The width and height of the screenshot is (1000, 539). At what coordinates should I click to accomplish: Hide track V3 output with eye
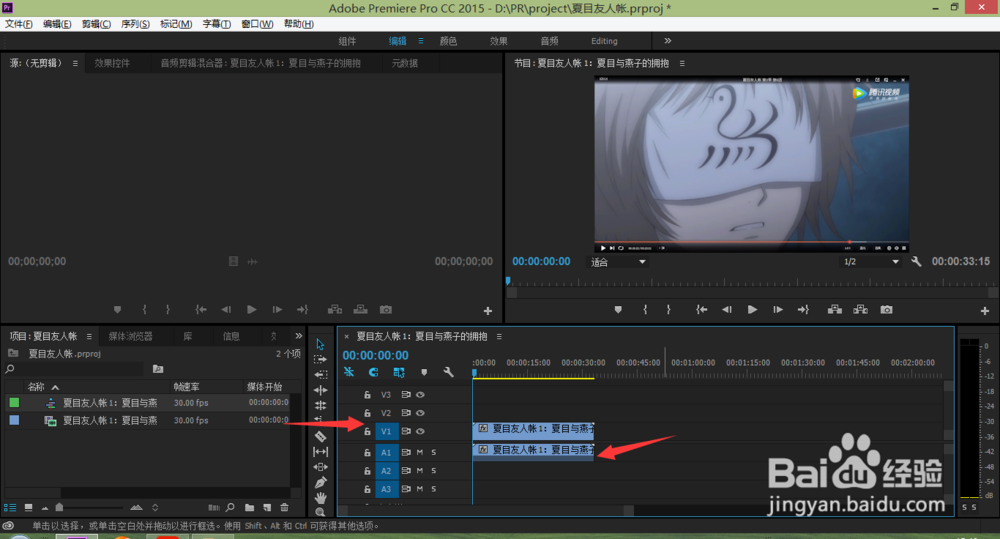click(420, 395)
